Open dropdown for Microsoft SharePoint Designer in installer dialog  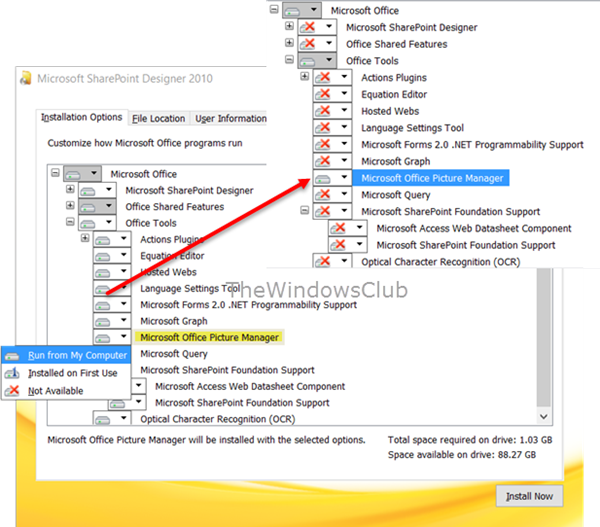[x=109, y=190]
